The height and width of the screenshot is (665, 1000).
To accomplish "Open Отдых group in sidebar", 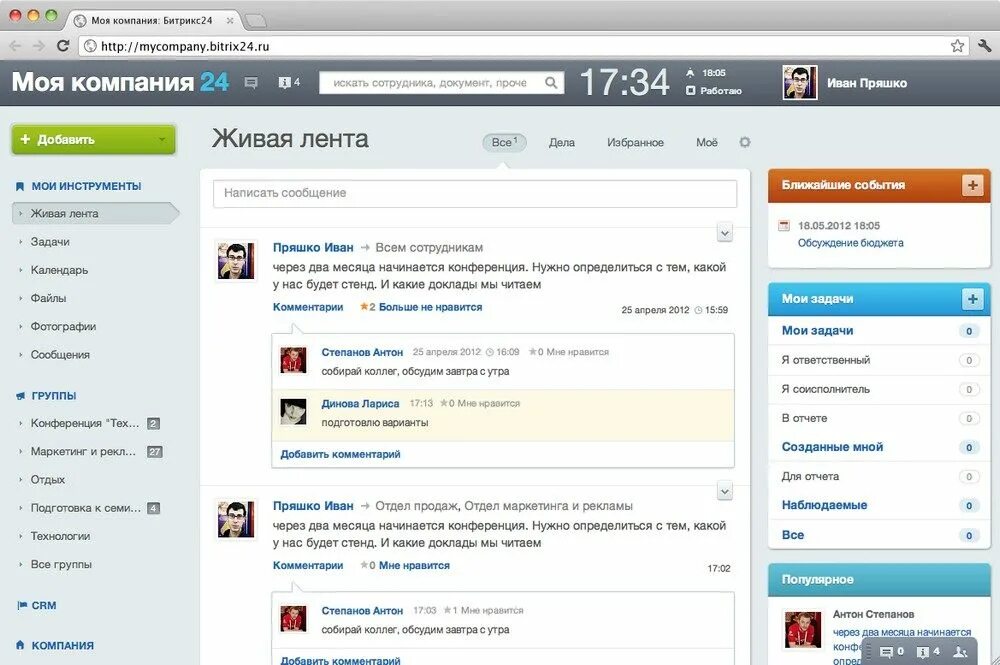I will [x=48, y=479].
